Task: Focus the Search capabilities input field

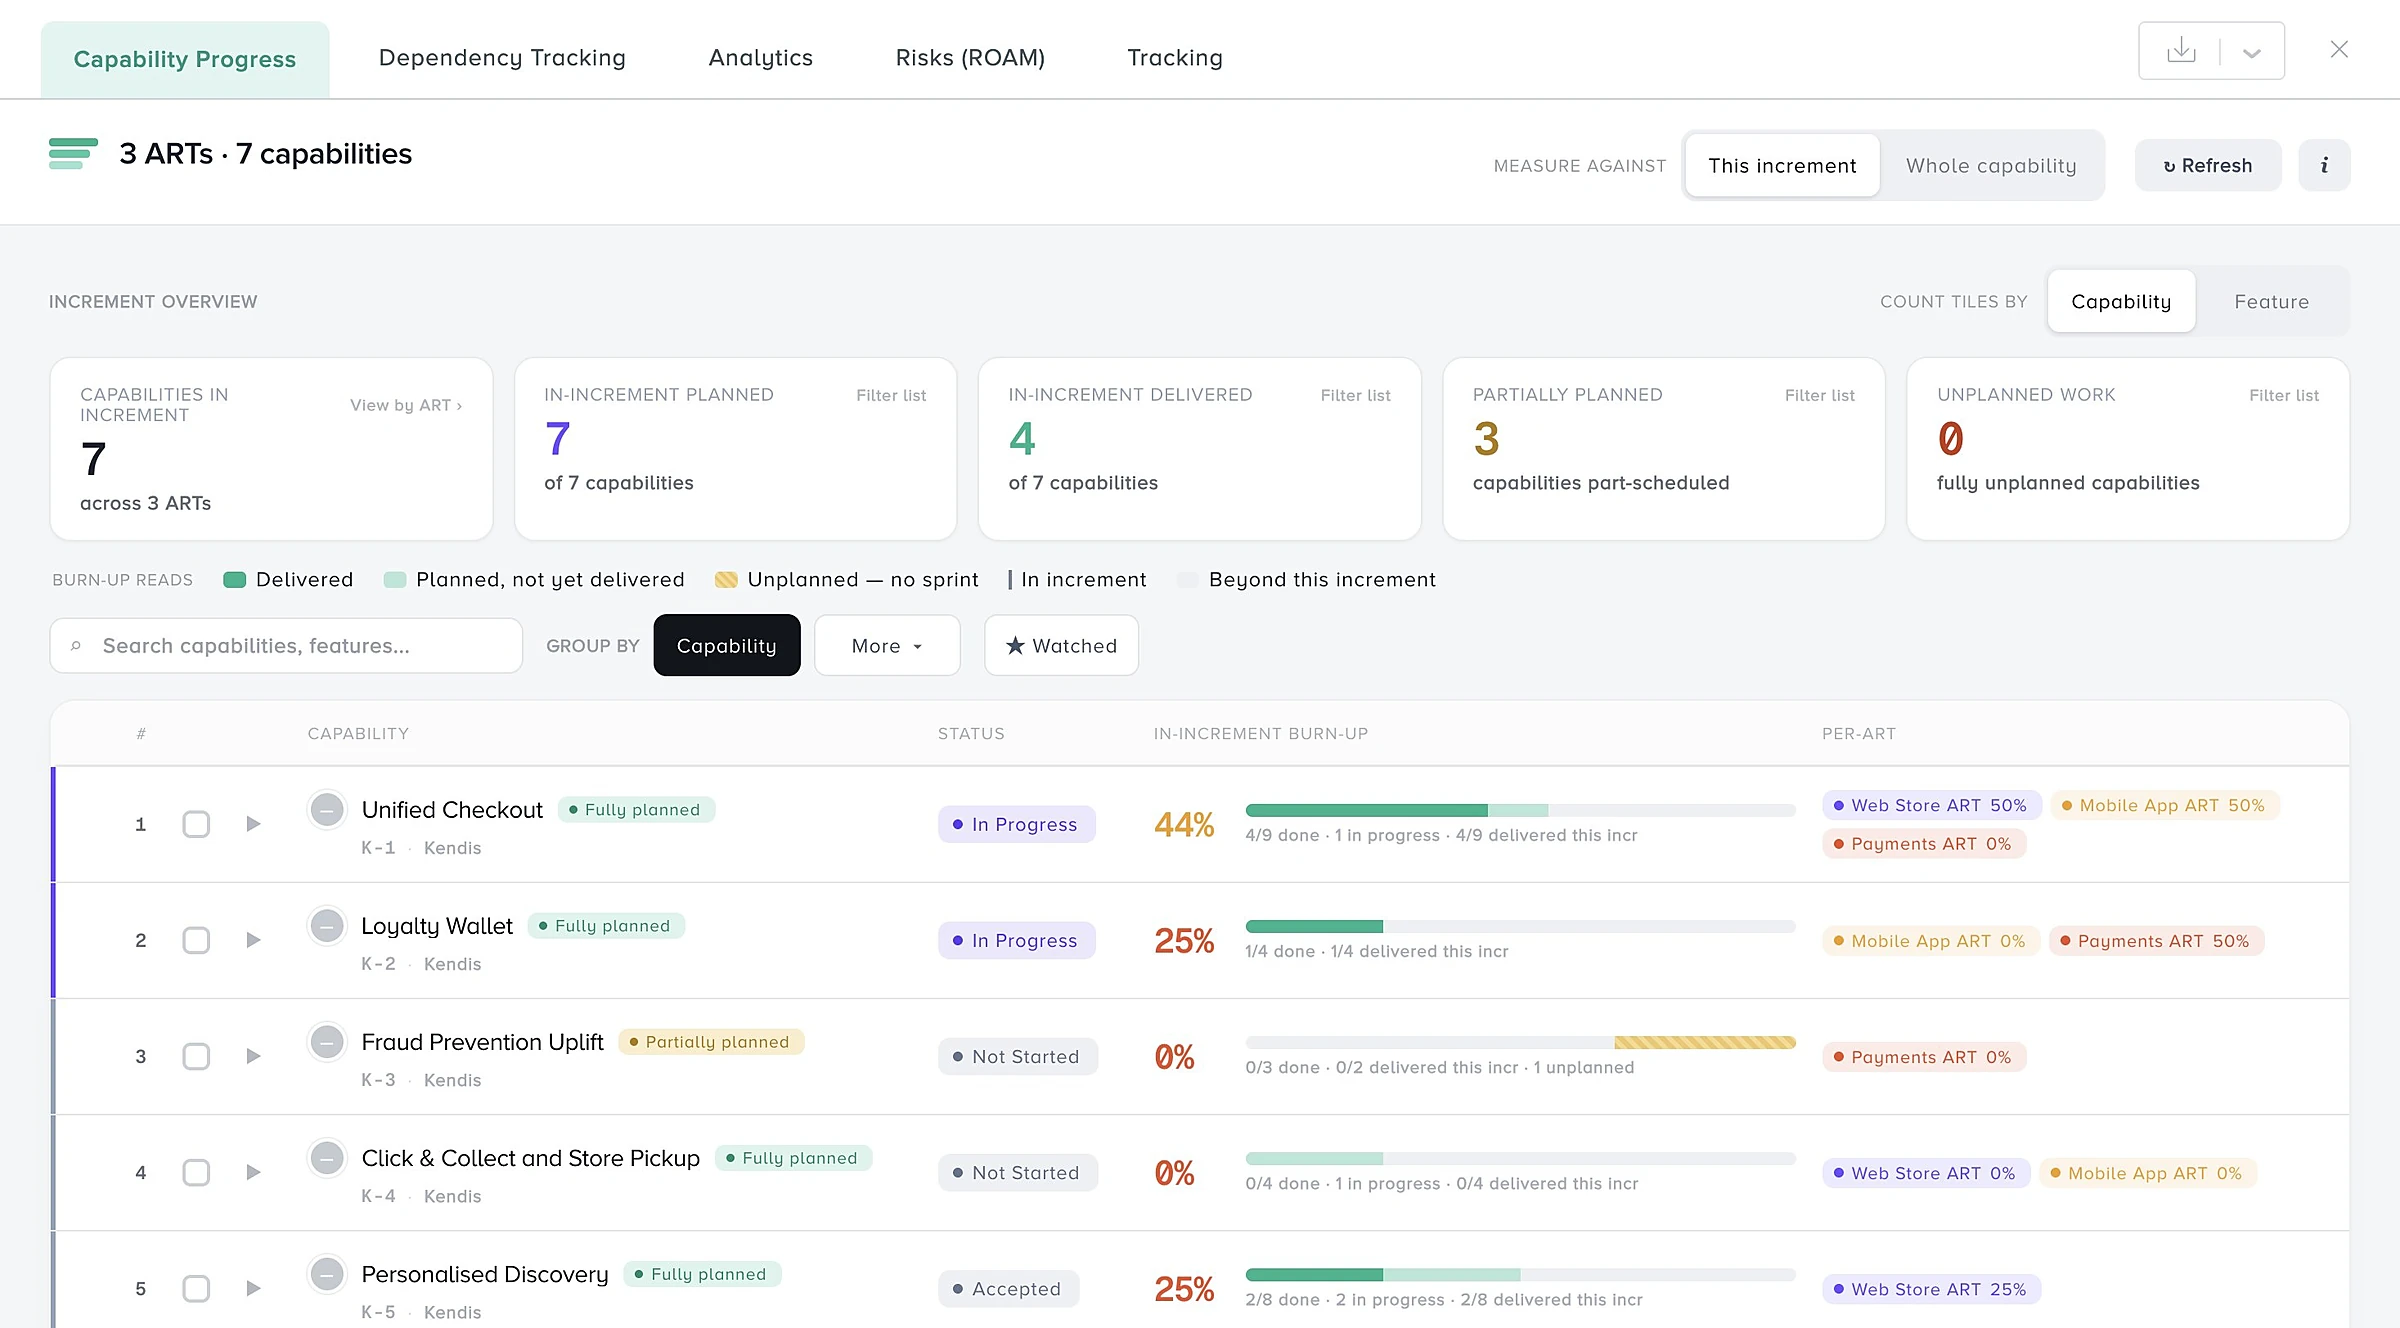Action: click(x=286, y=645)
